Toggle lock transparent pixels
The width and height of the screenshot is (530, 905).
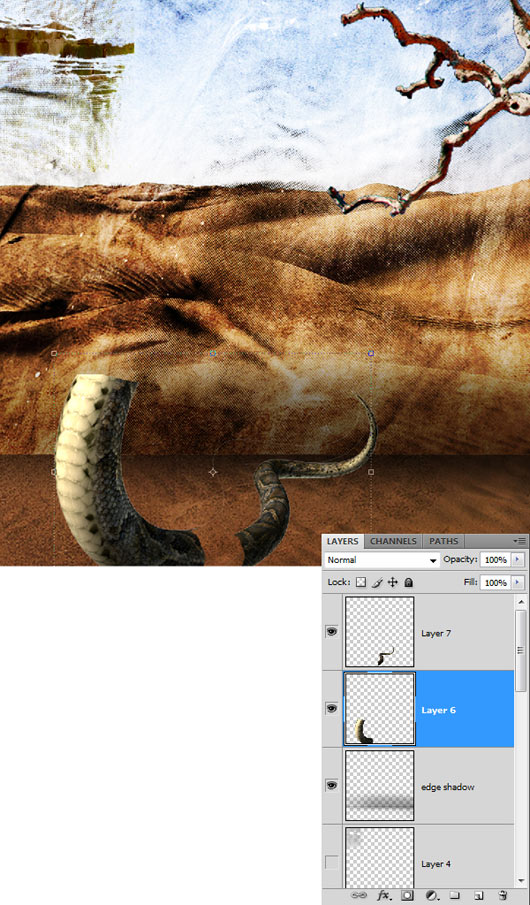click(361, 582)
